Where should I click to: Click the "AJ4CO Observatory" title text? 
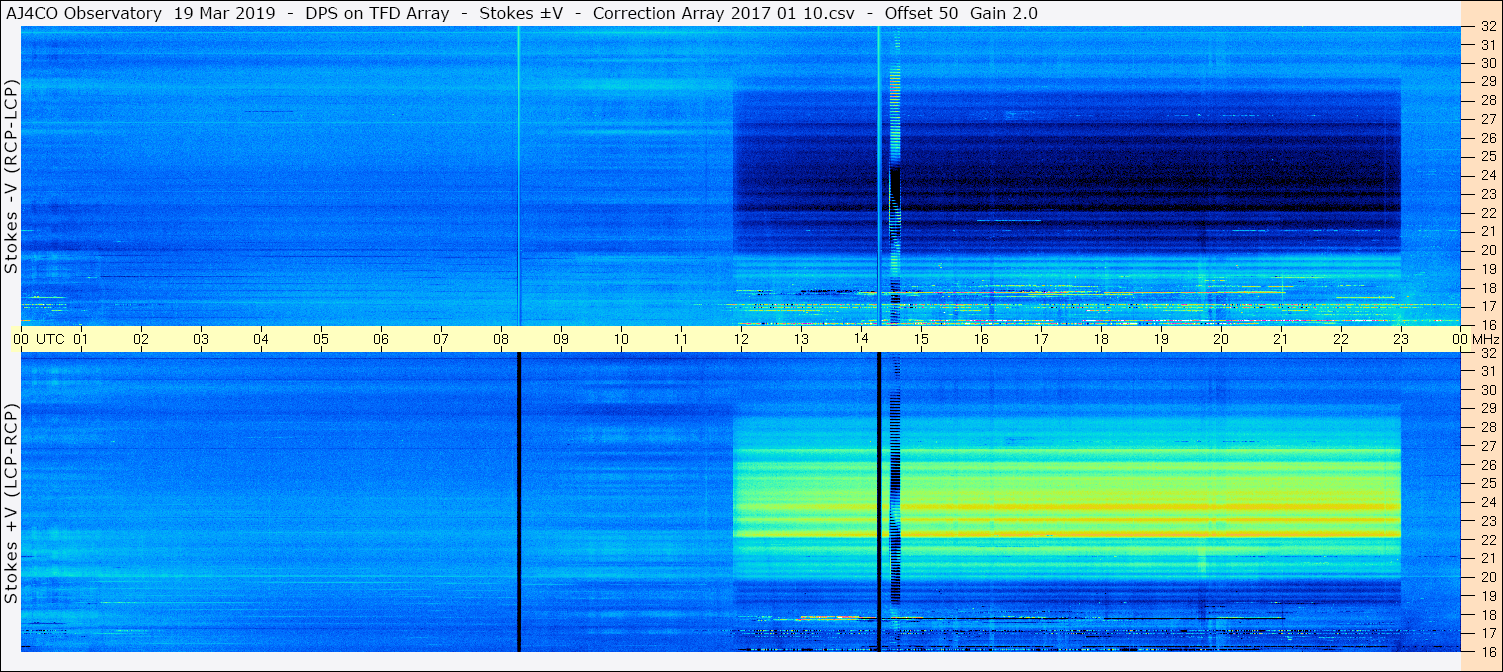click(84, 13)
